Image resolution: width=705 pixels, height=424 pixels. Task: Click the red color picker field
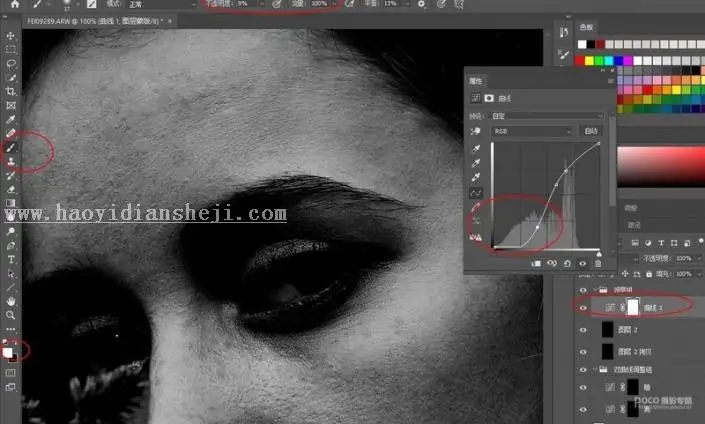tap(661, 166)
